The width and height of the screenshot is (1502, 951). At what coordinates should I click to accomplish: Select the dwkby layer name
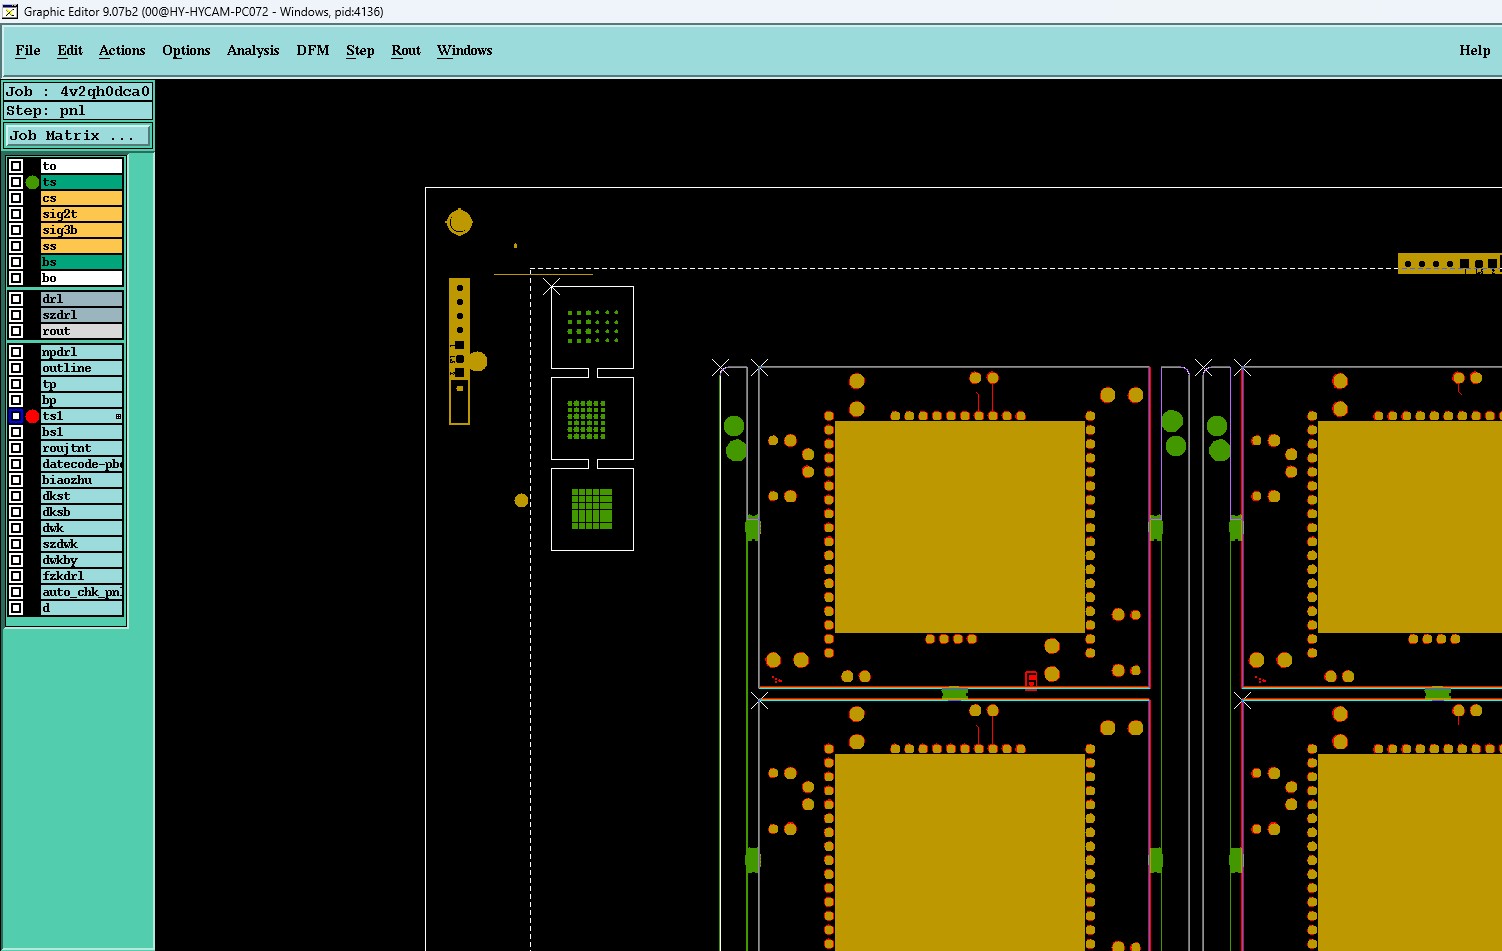point(82,560)
